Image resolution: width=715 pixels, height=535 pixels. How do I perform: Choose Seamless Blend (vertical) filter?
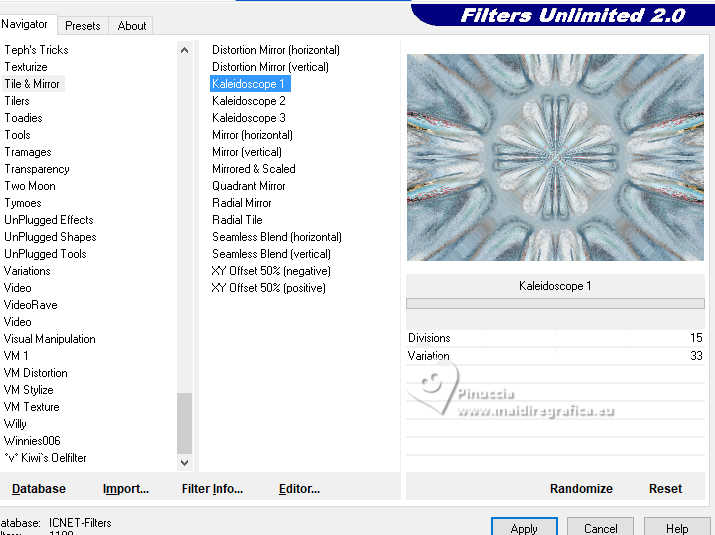[271, 254]
